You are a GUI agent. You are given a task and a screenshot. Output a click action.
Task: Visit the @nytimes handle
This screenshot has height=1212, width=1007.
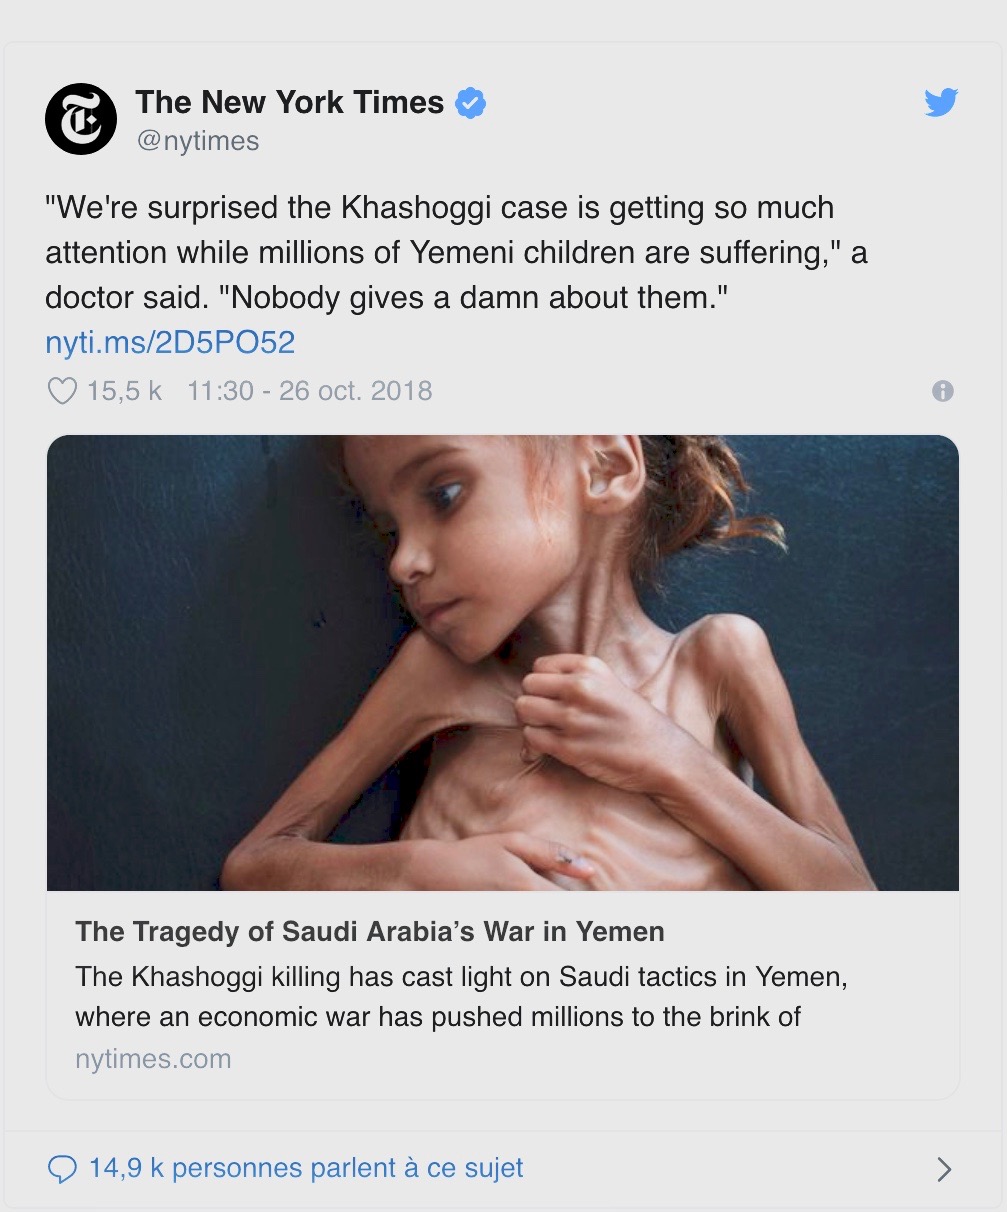pos(197,141)
